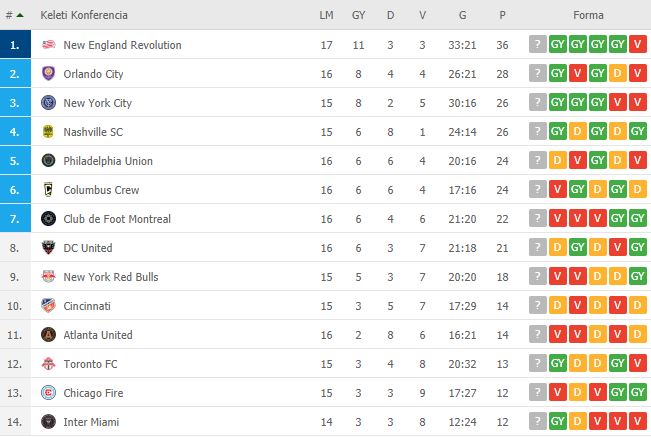Click the LM matches played column header

click(326, 16)
